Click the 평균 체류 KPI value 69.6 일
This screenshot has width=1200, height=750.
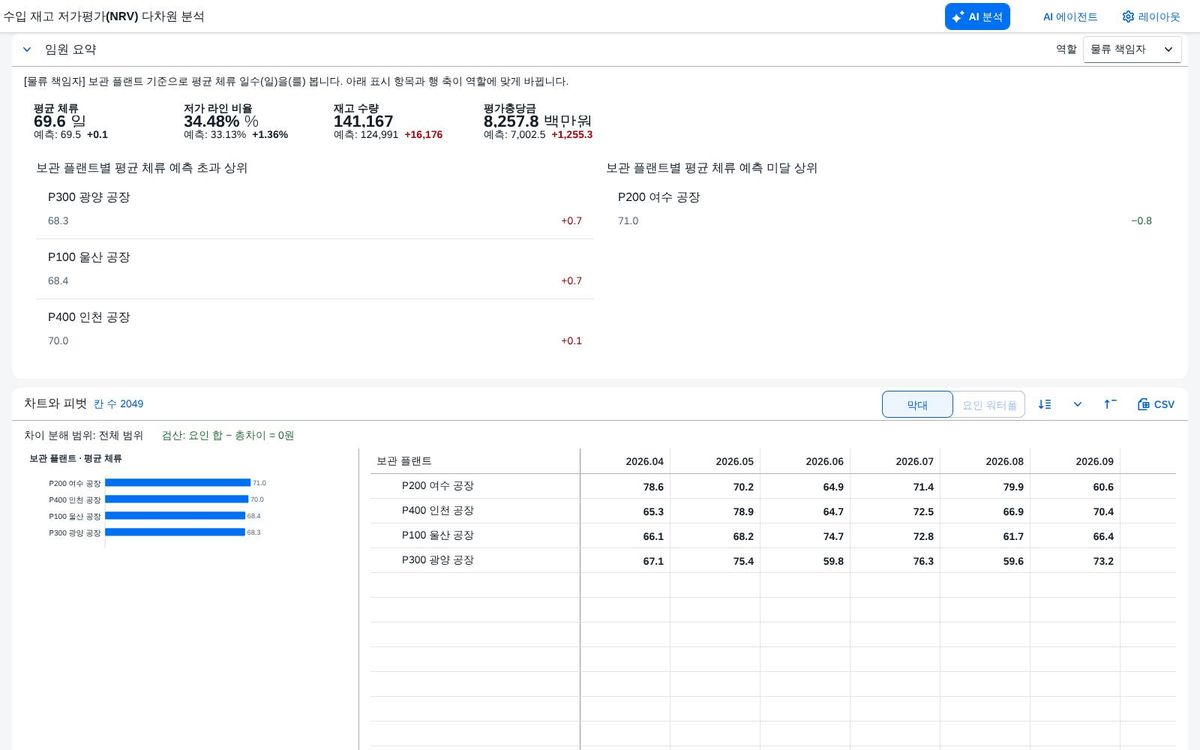[x=60, y=121]
